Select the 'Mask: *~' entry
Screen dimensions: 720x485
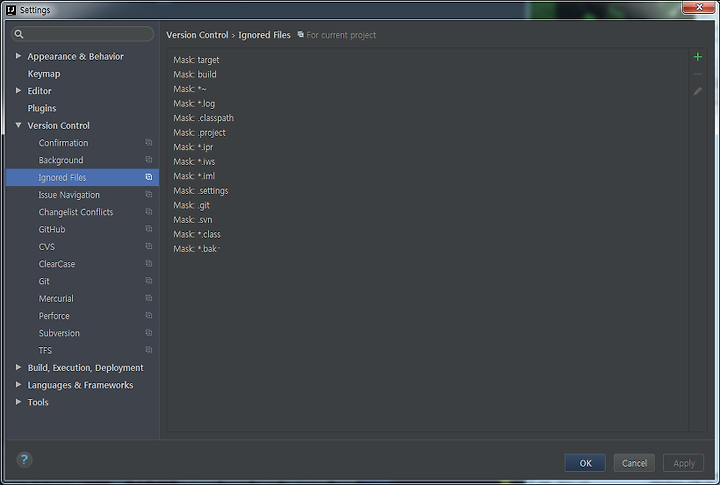(x=190, y=89)
